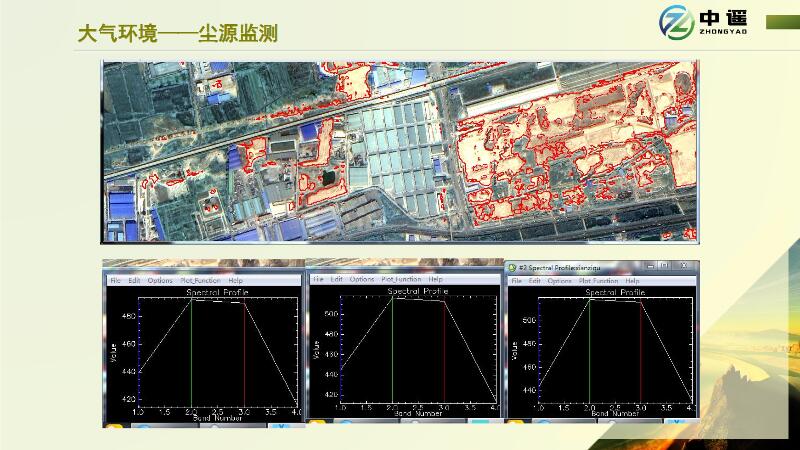
Task: Open Options menu in middle Spectral Profile window
Action: click(362, 280)
